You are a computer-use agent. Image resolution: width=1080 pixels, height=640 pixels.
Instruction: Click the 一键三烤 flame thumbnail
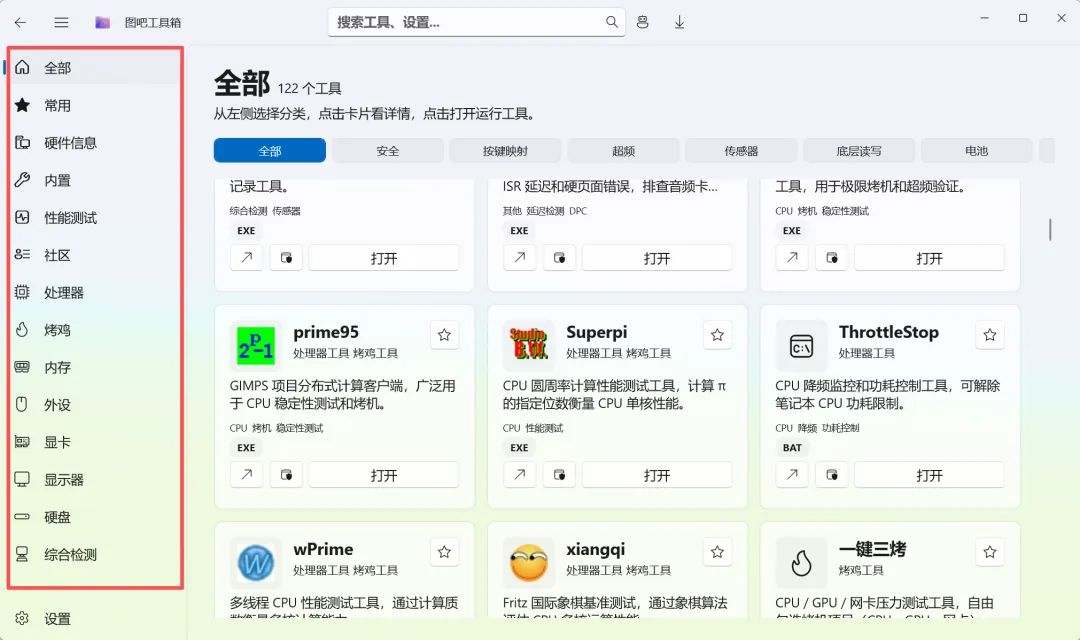pyautogui.click(x=801, y=563)
